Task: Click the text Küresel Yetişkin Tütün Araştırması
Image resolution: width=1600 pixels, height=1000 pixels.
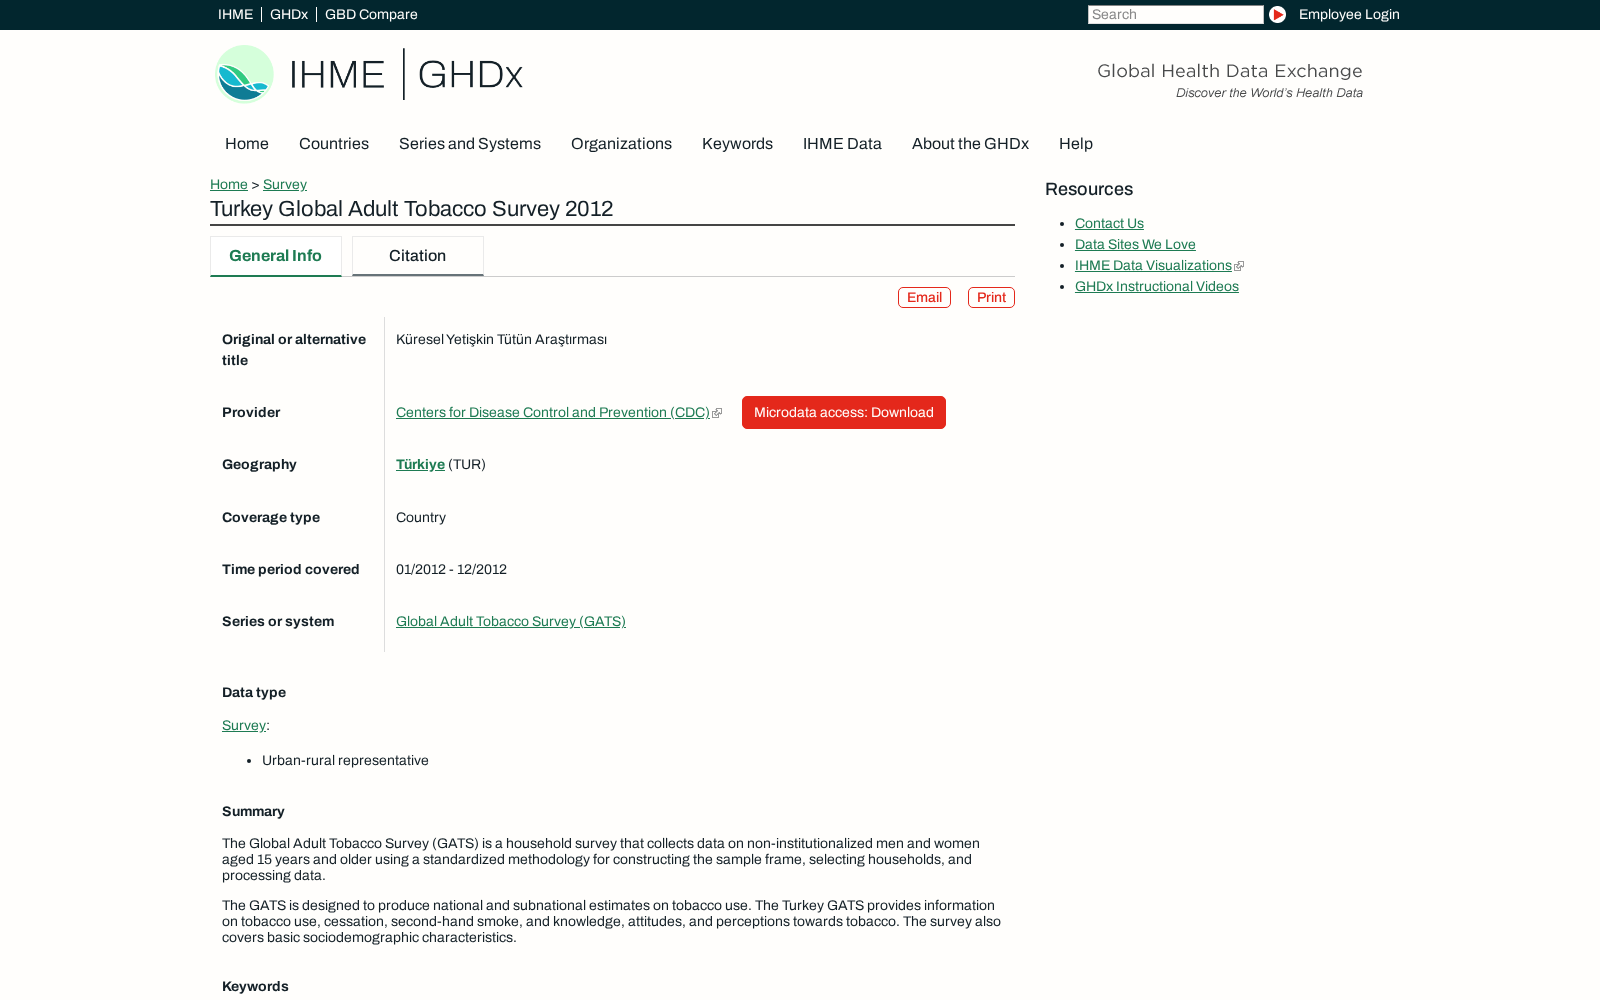Action: [x=501, y=339]
